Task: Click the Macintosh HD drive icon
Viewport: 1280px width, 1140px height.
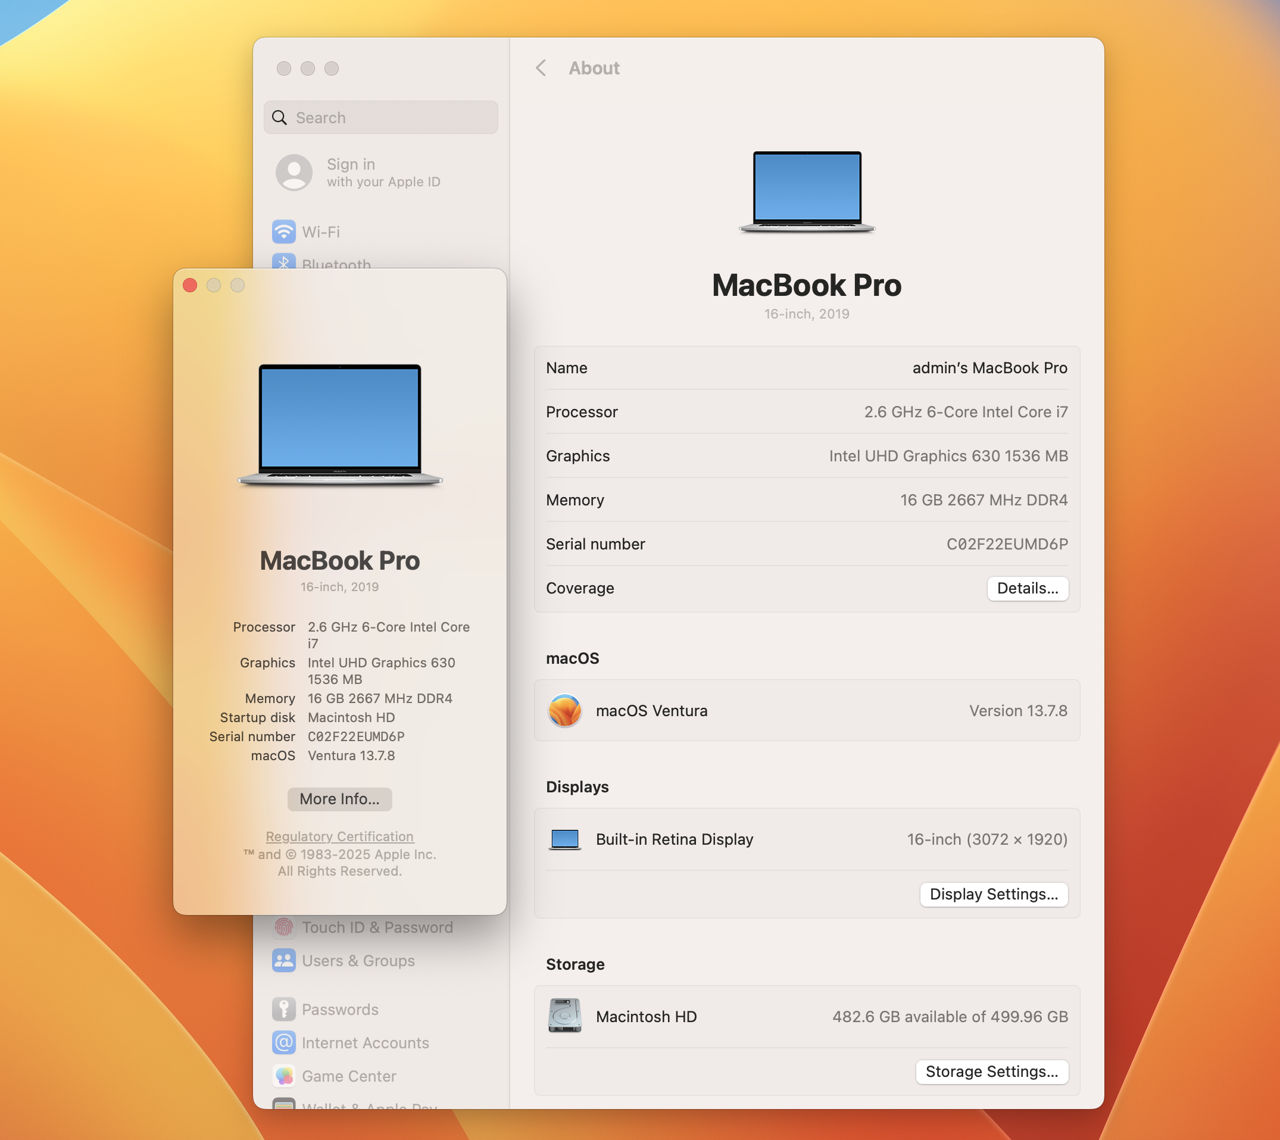Action: [x=565, y=1016]
